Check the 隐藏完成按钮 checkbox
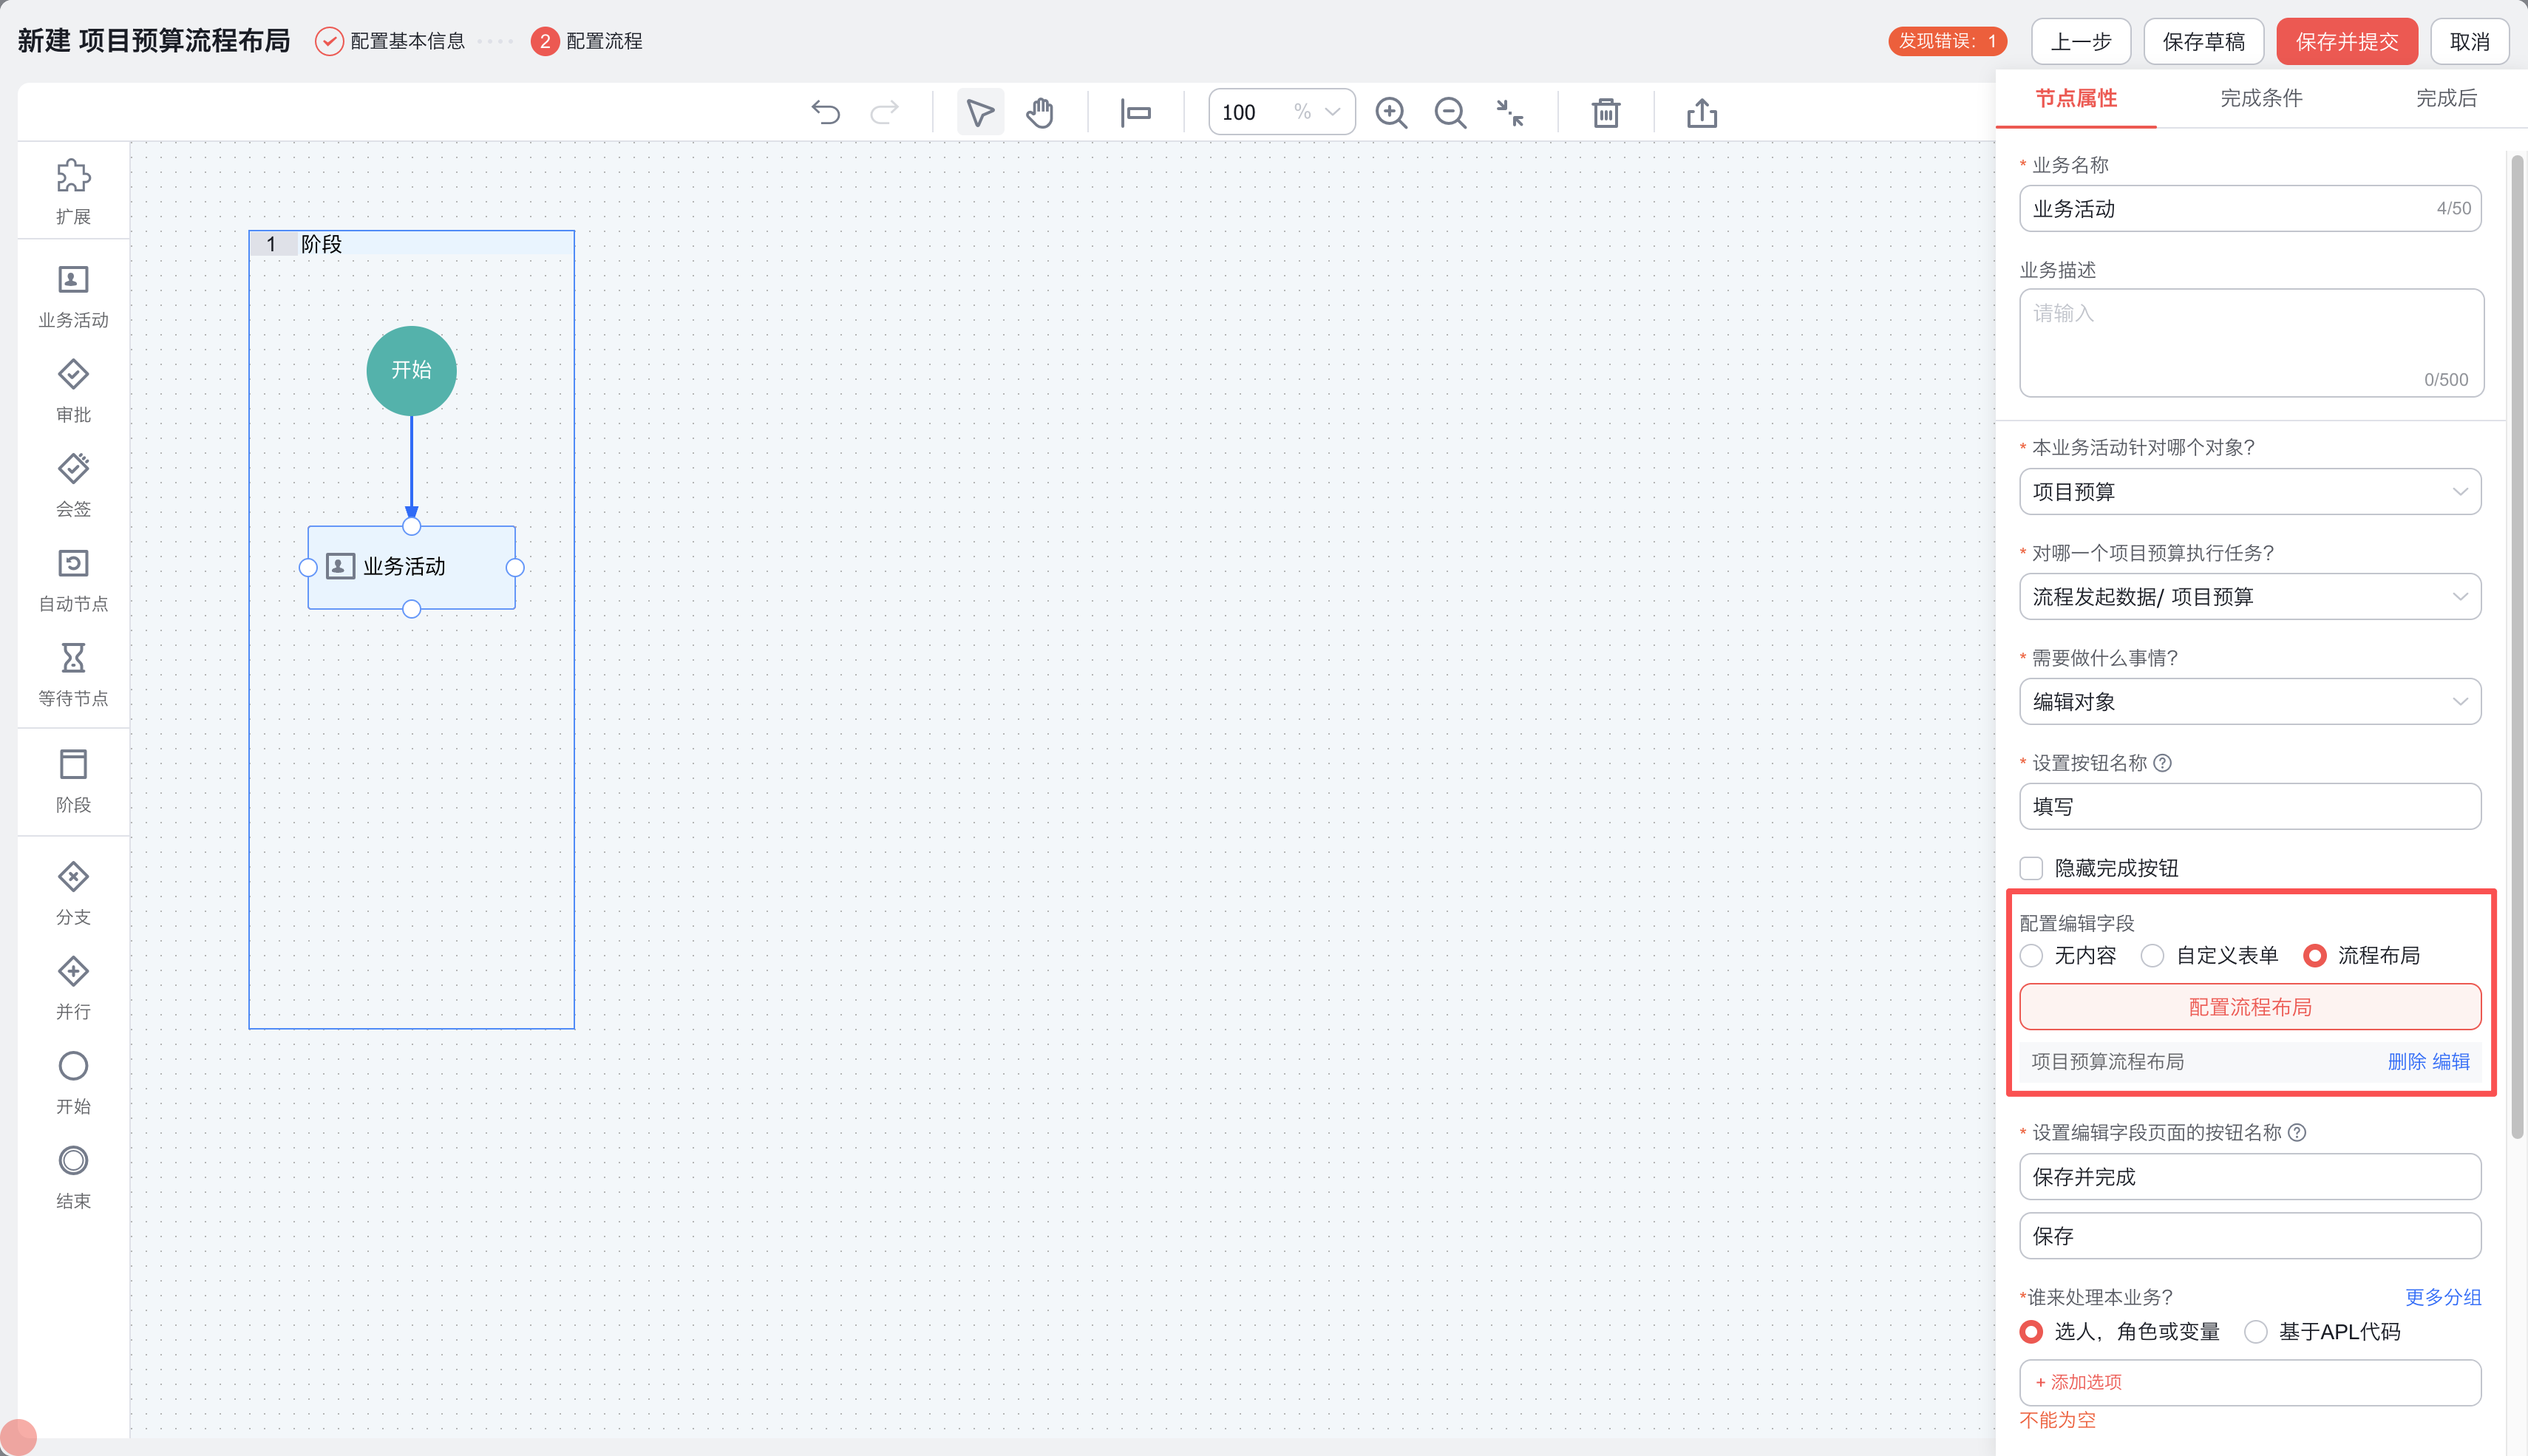 point(2031,868)
